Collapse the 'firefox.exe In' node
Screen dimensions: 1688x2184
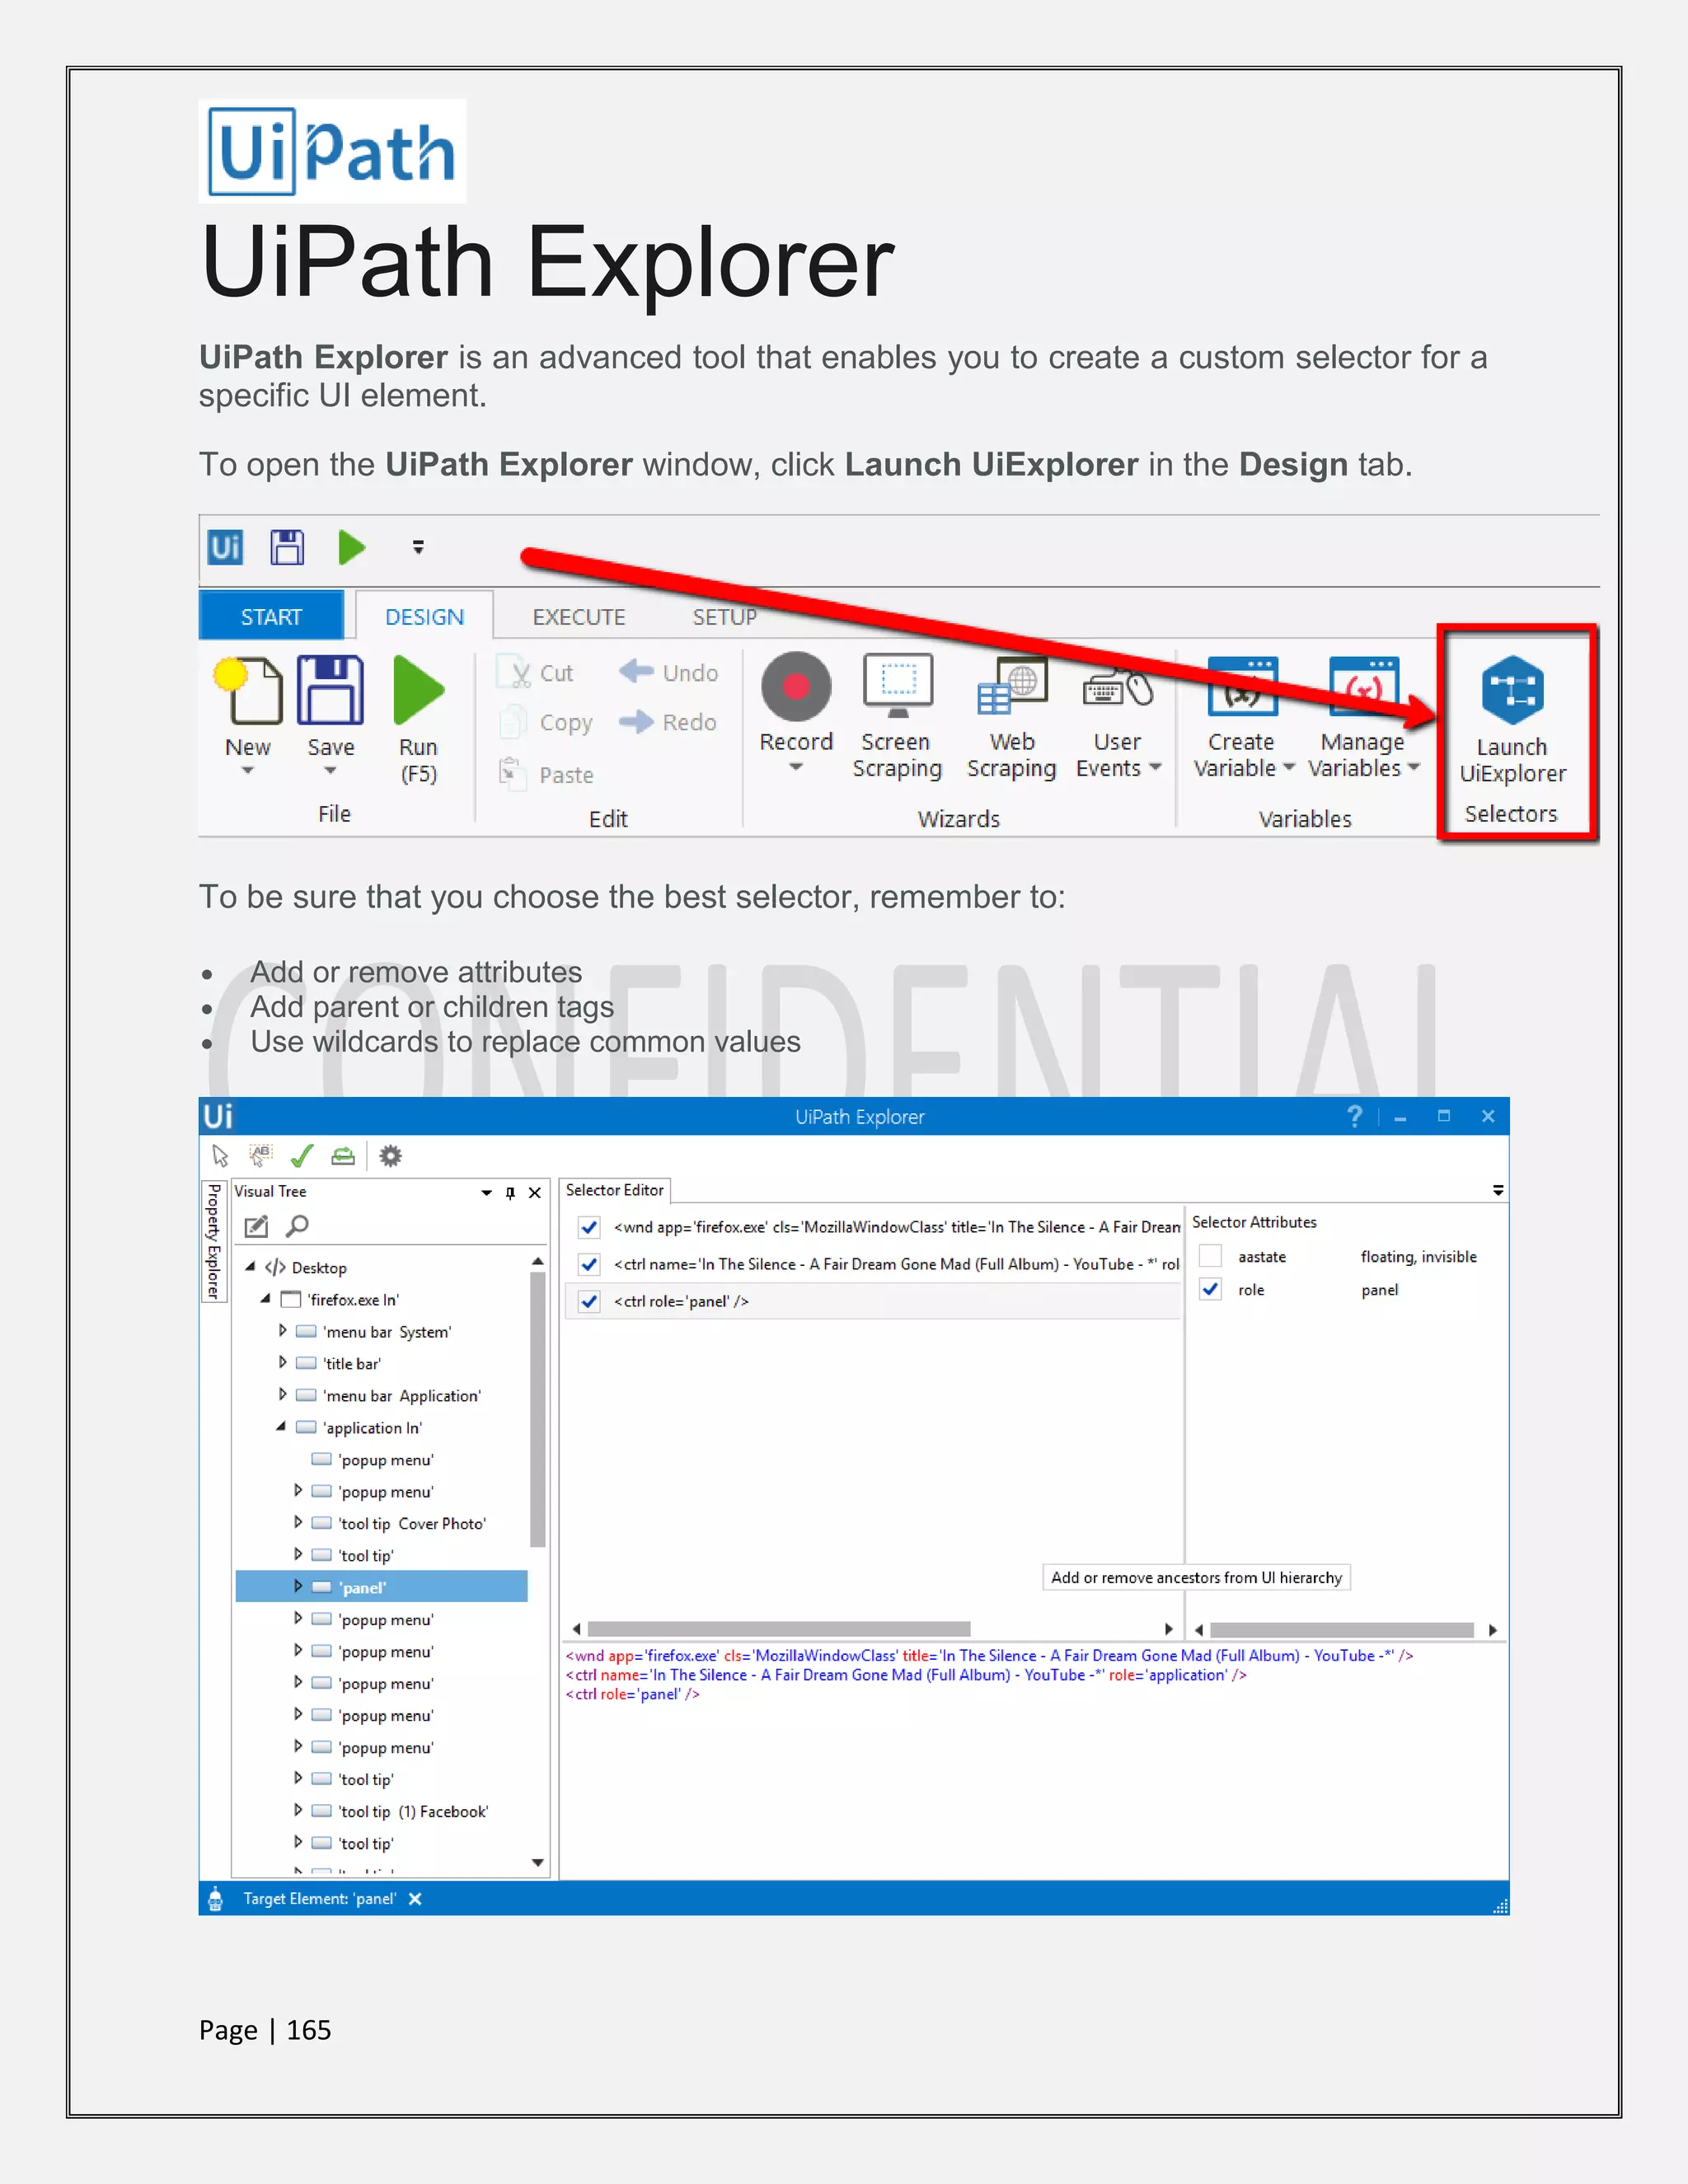(x=266, y=1298)
